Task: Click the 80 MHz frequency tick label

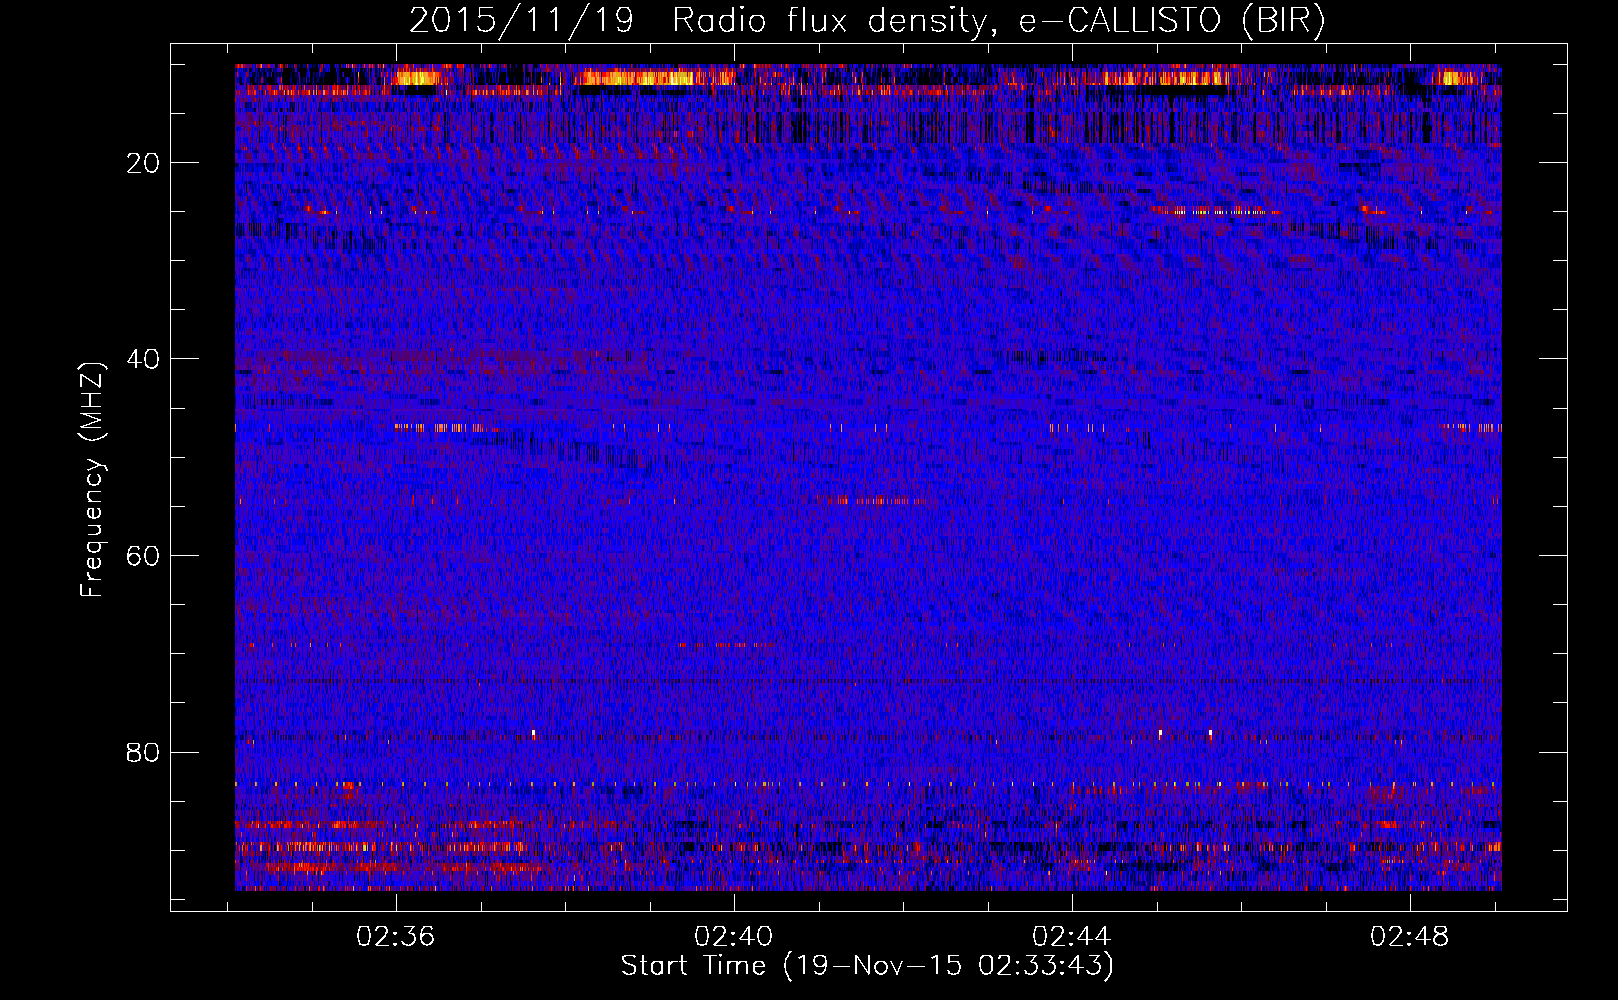Action: [144, 752]
